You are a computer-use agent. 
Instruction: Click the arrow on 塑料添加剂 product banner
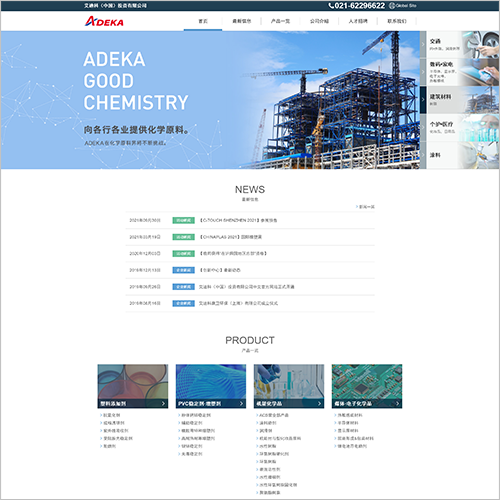coord(163,403)
